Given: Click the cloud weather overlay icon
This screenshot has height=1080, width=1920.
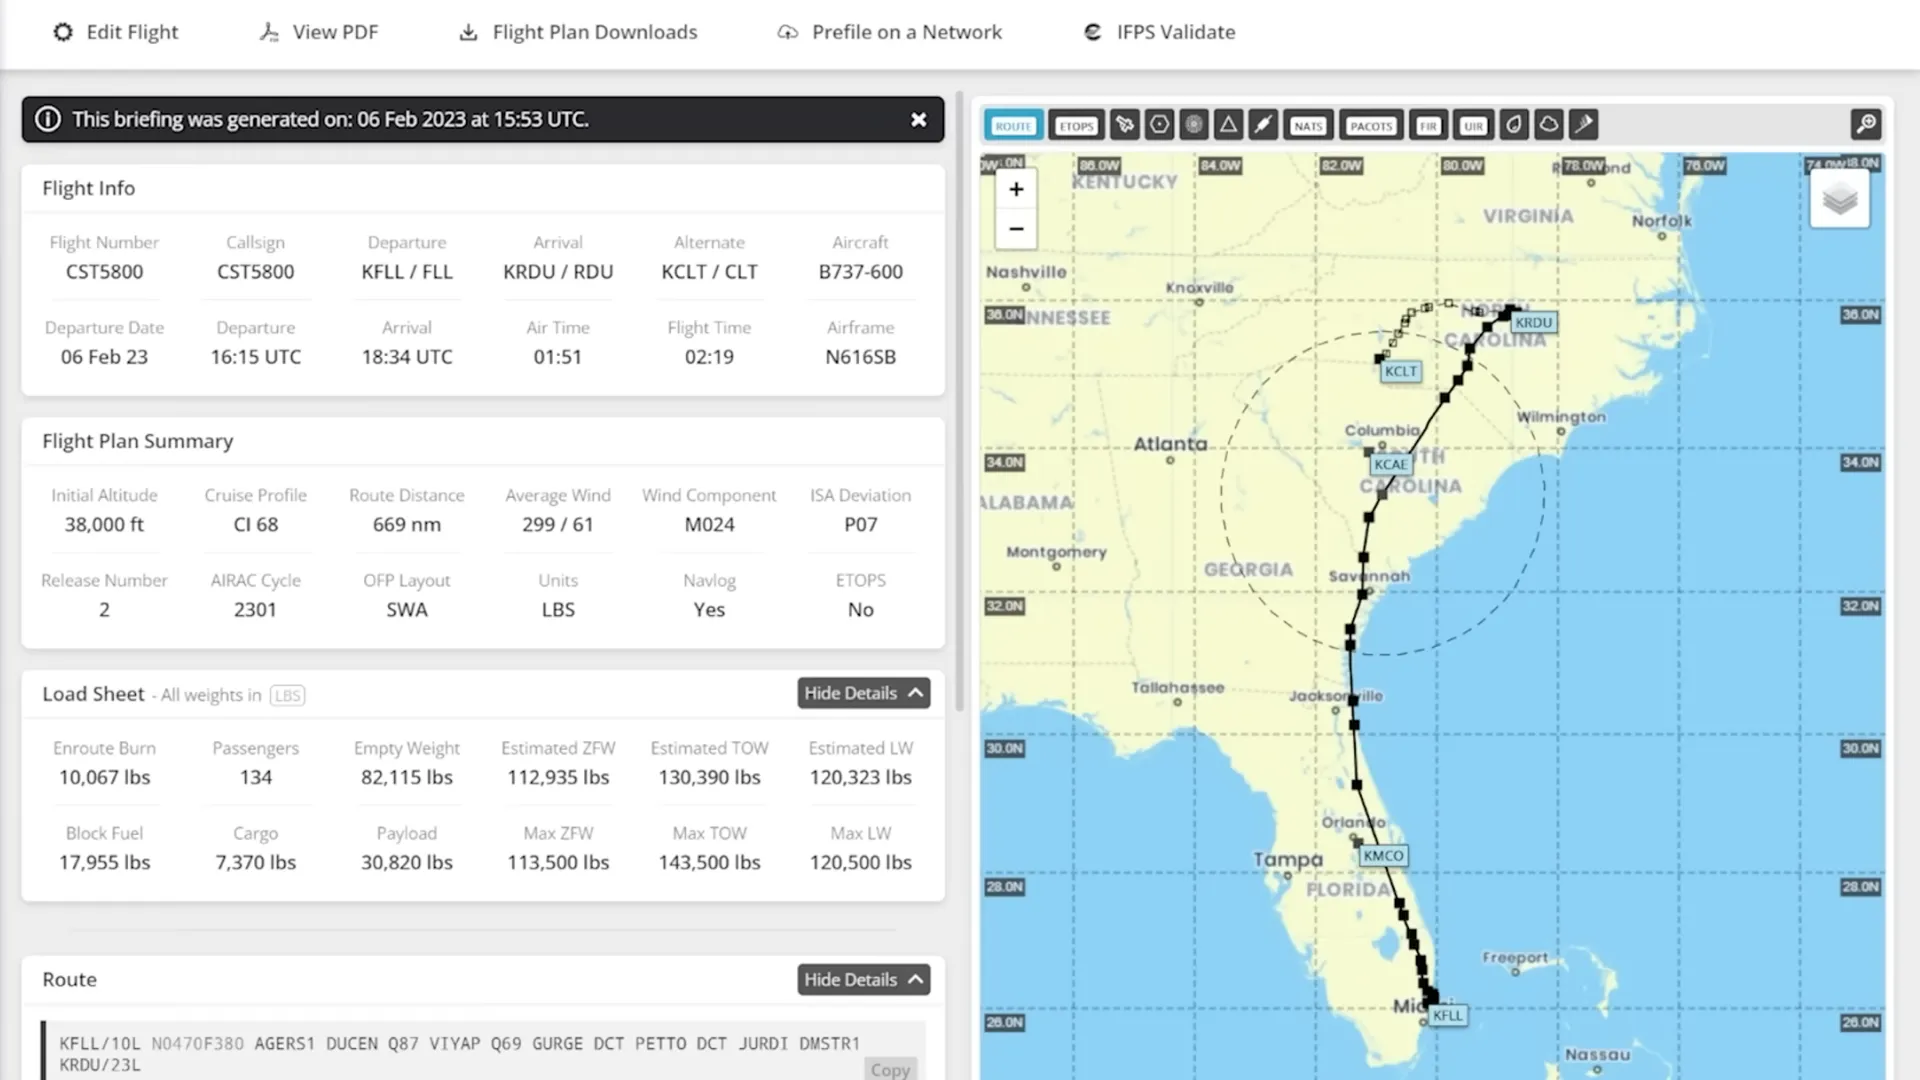Looking at the screenshot, I should pyautogui.click(x=1549, y=124).
